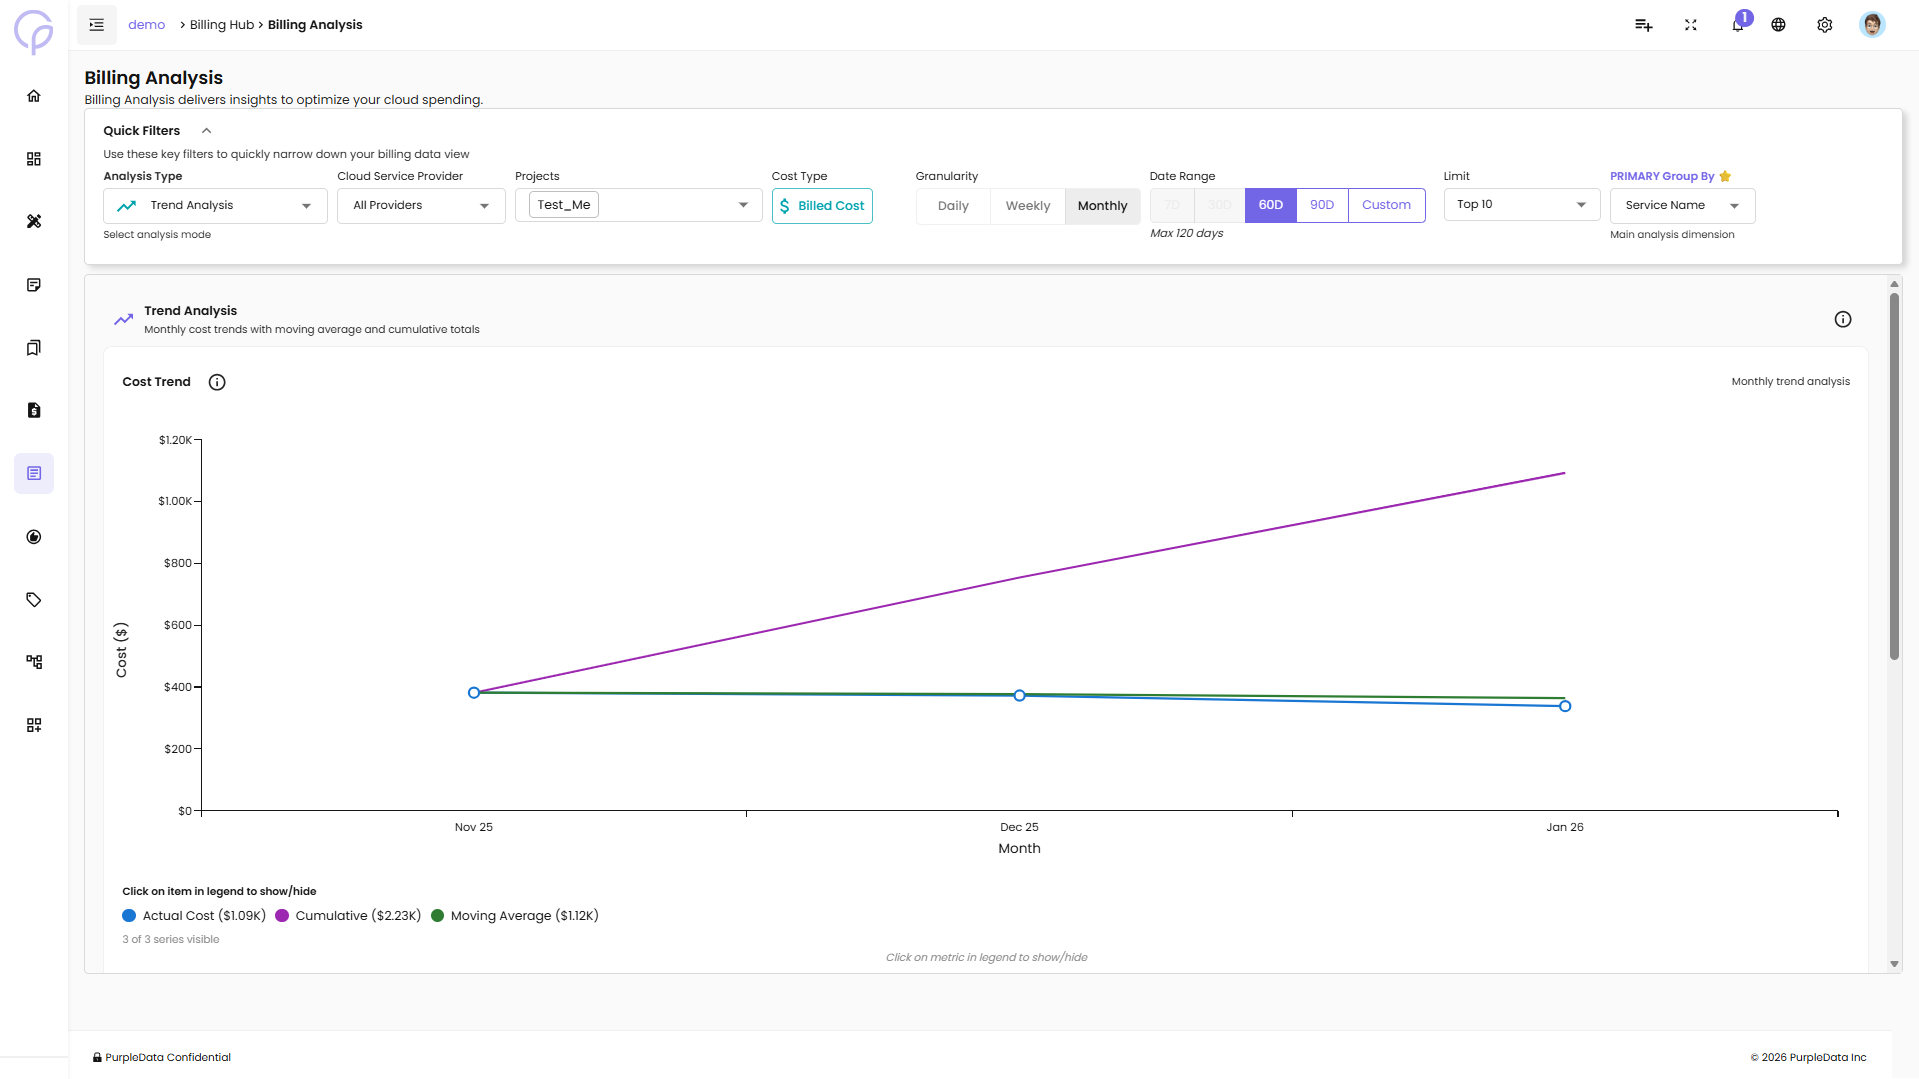The image size is (1919, 1079).
Task: Expand the Cloud Service Provider dropdown
Action: coord(421,206)
